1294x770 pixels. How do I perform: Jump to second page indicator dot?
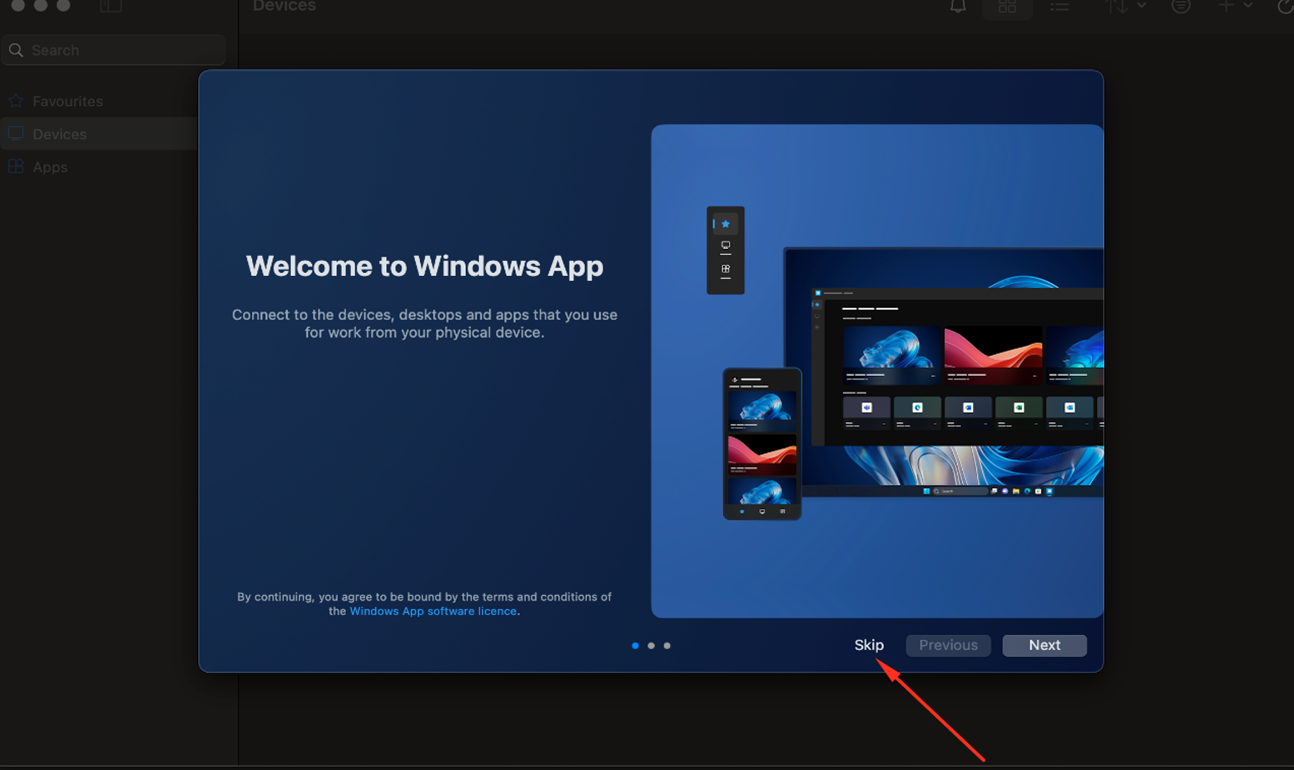click(x=651, y=646)
